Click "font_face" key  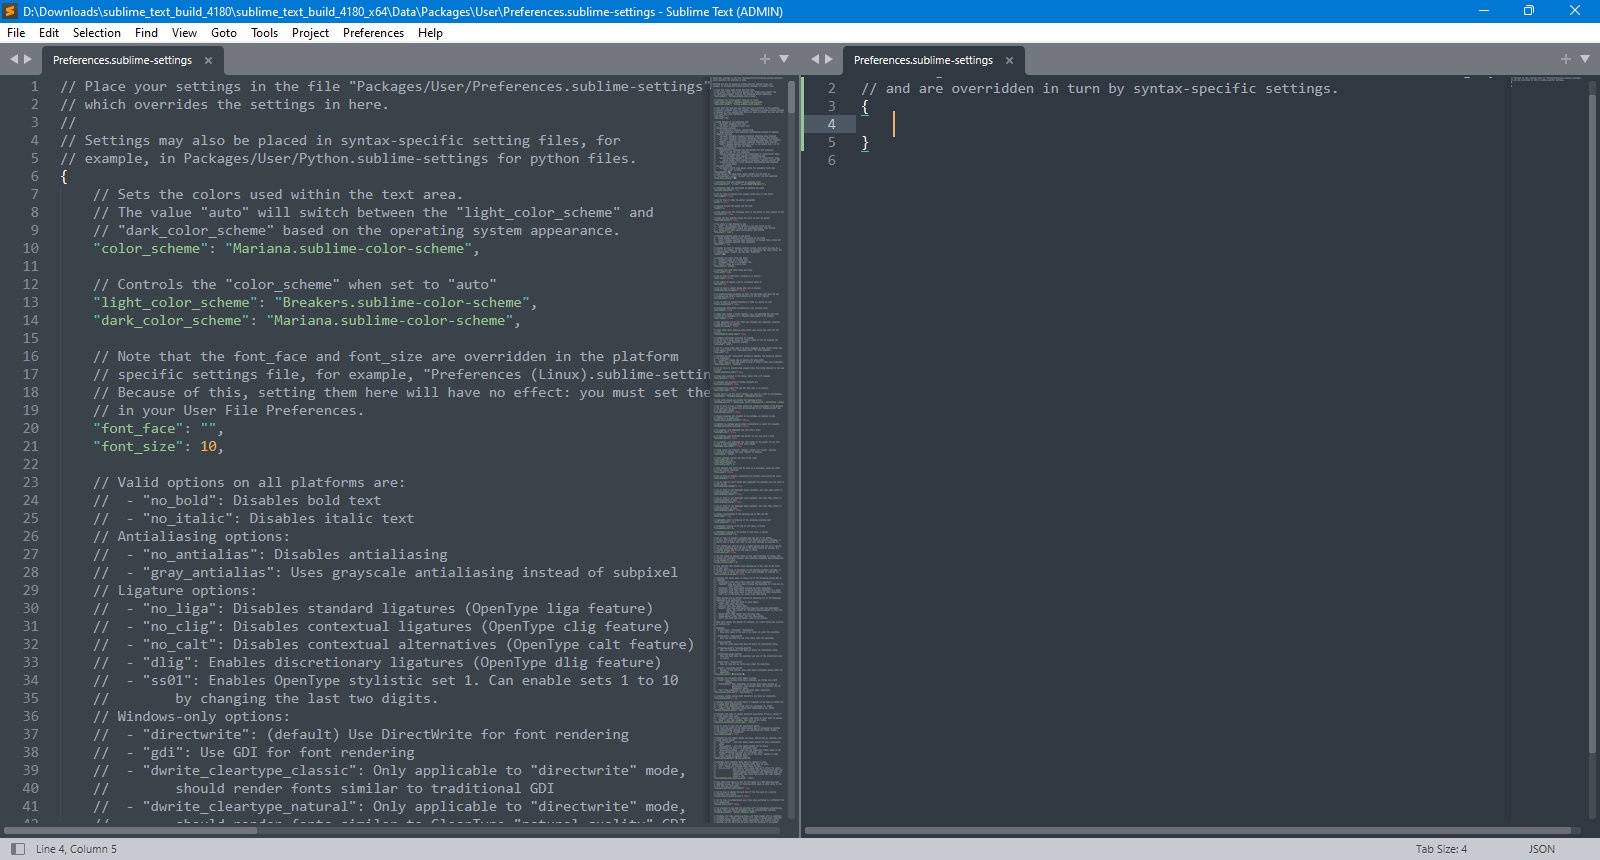click(138, 428)
